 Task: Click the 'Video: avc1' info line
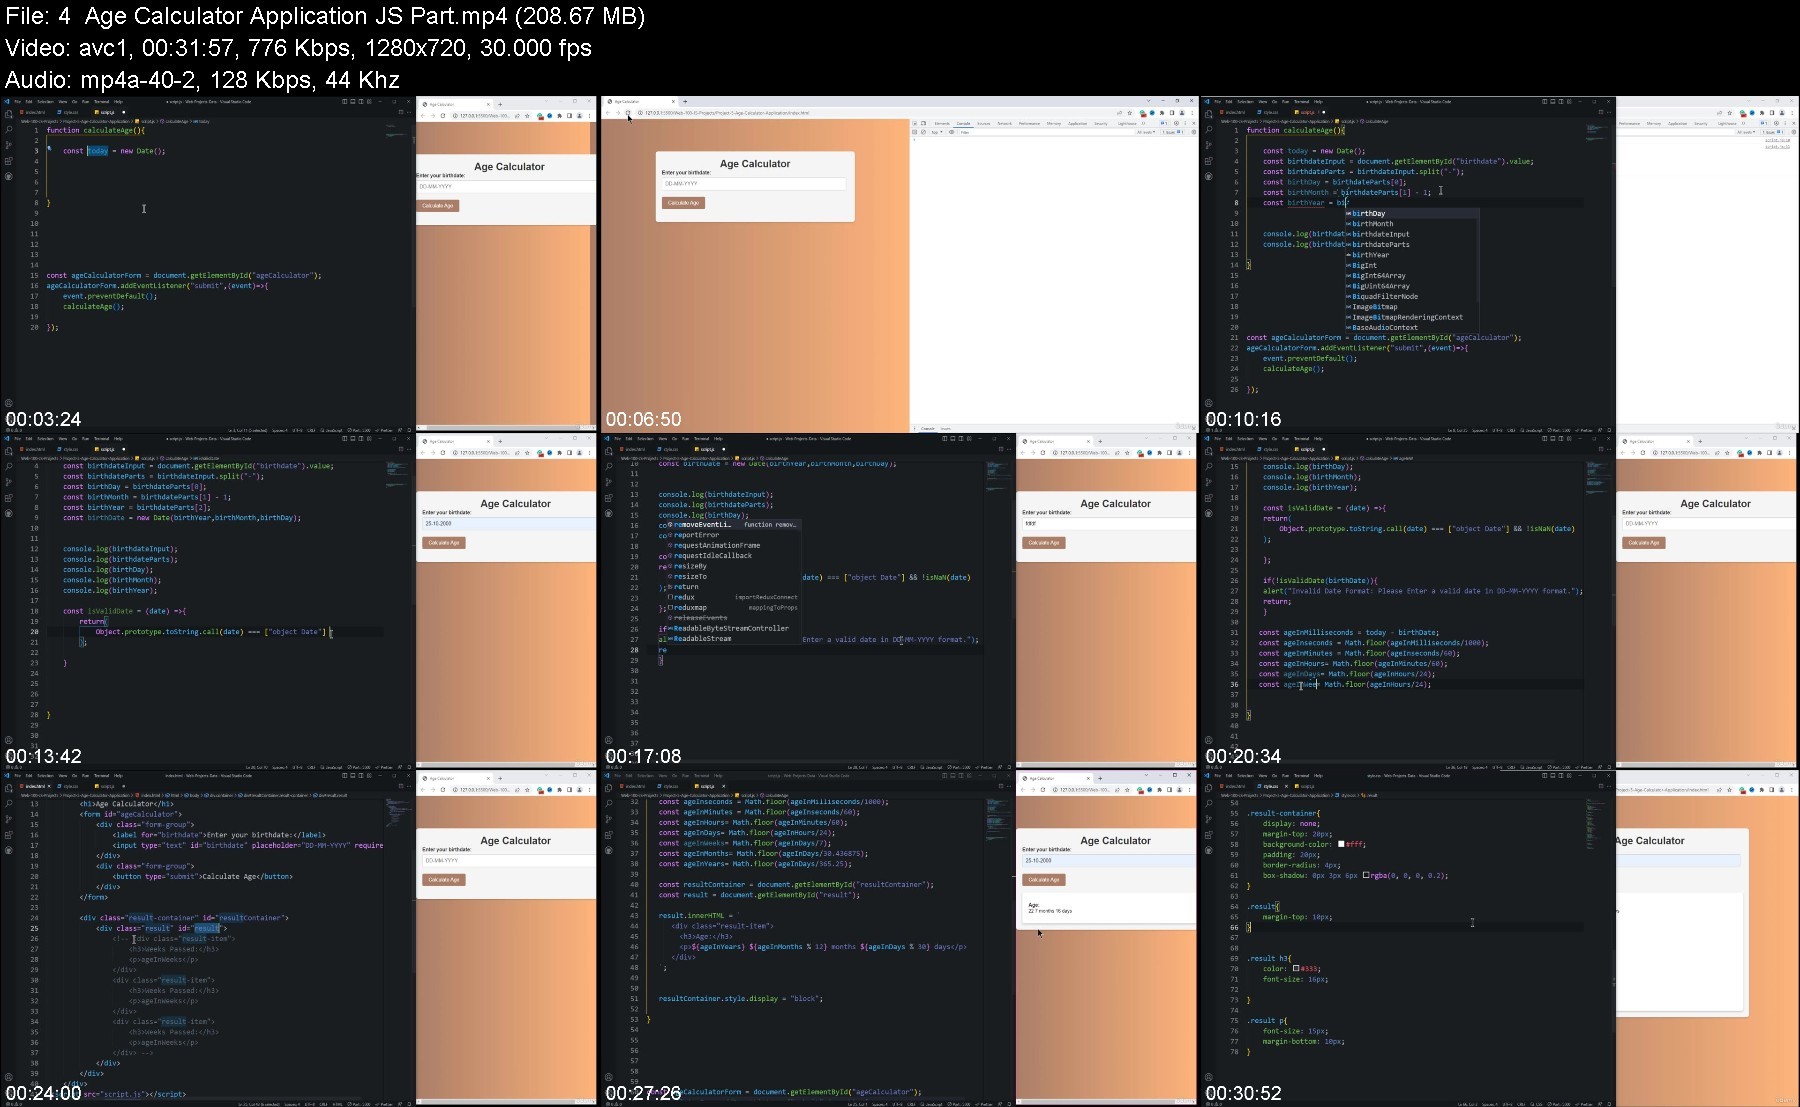pyautogui.click(x=298, y=48)
